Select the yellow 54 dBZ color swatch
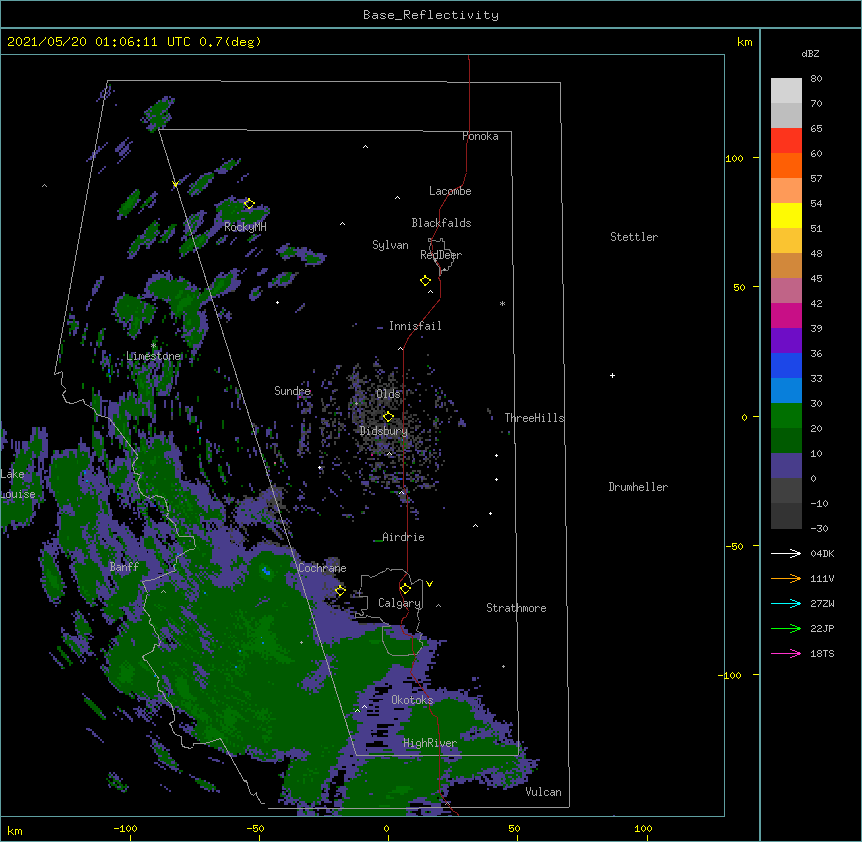The image size is (862, 842). point(786,215)
